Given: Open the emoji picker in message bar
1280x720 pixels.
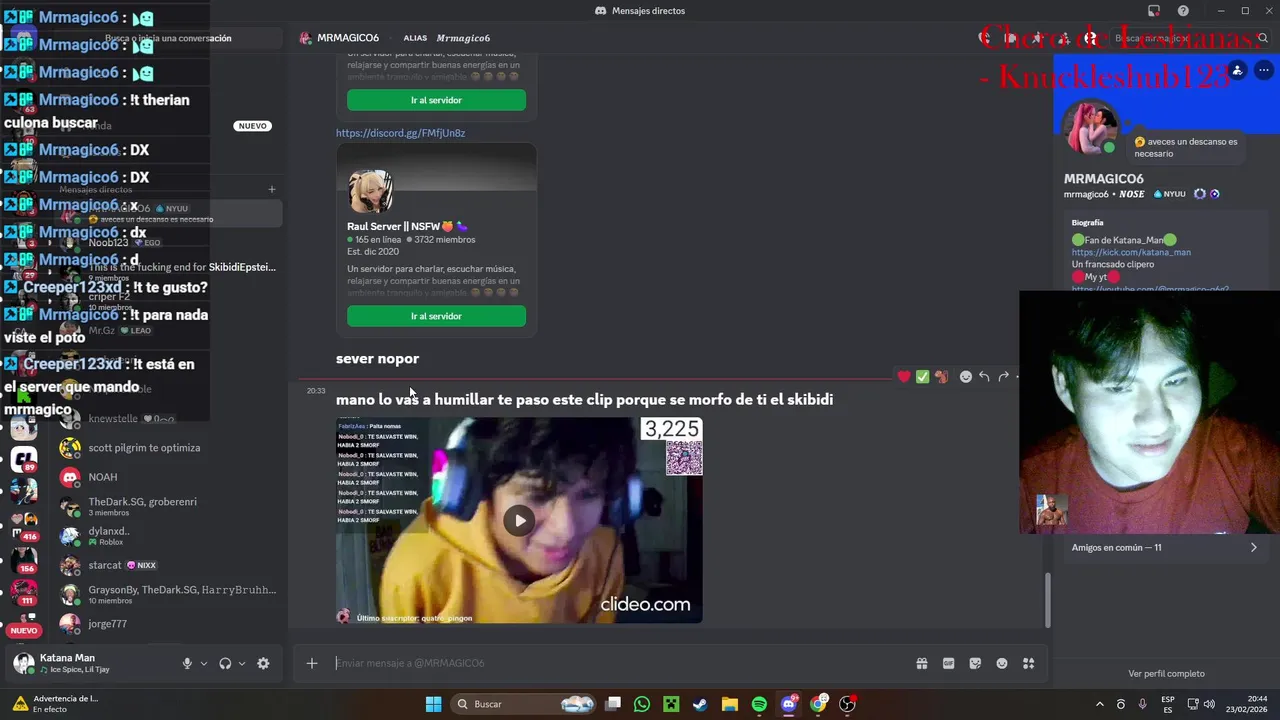Looking at the screenshot, I should pos(1002,663).
